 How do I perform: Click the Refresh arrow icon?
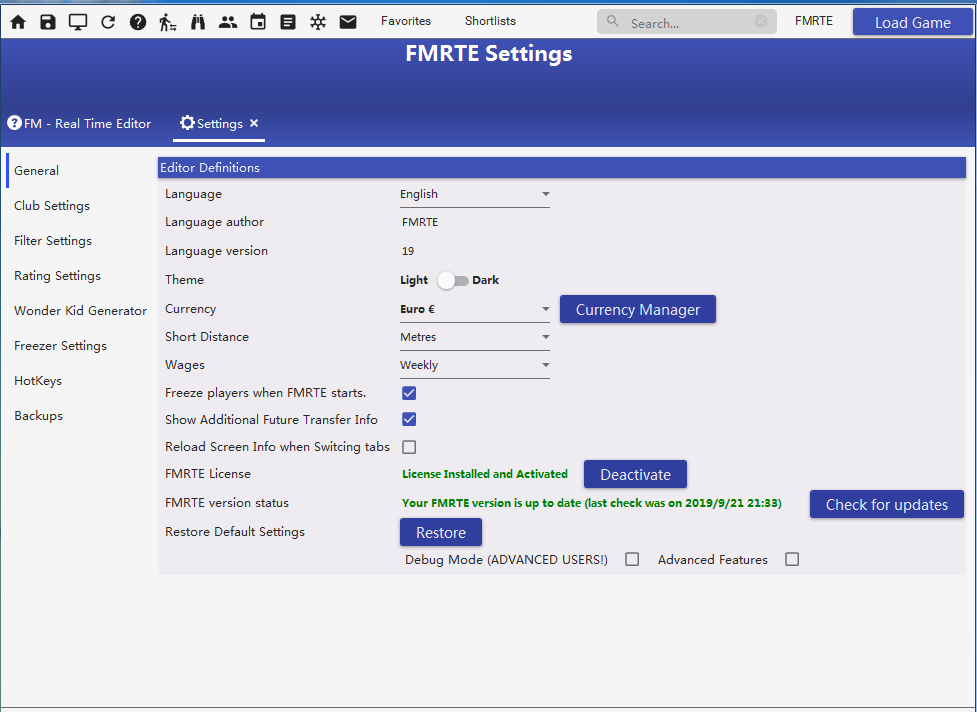coord(108,22)
